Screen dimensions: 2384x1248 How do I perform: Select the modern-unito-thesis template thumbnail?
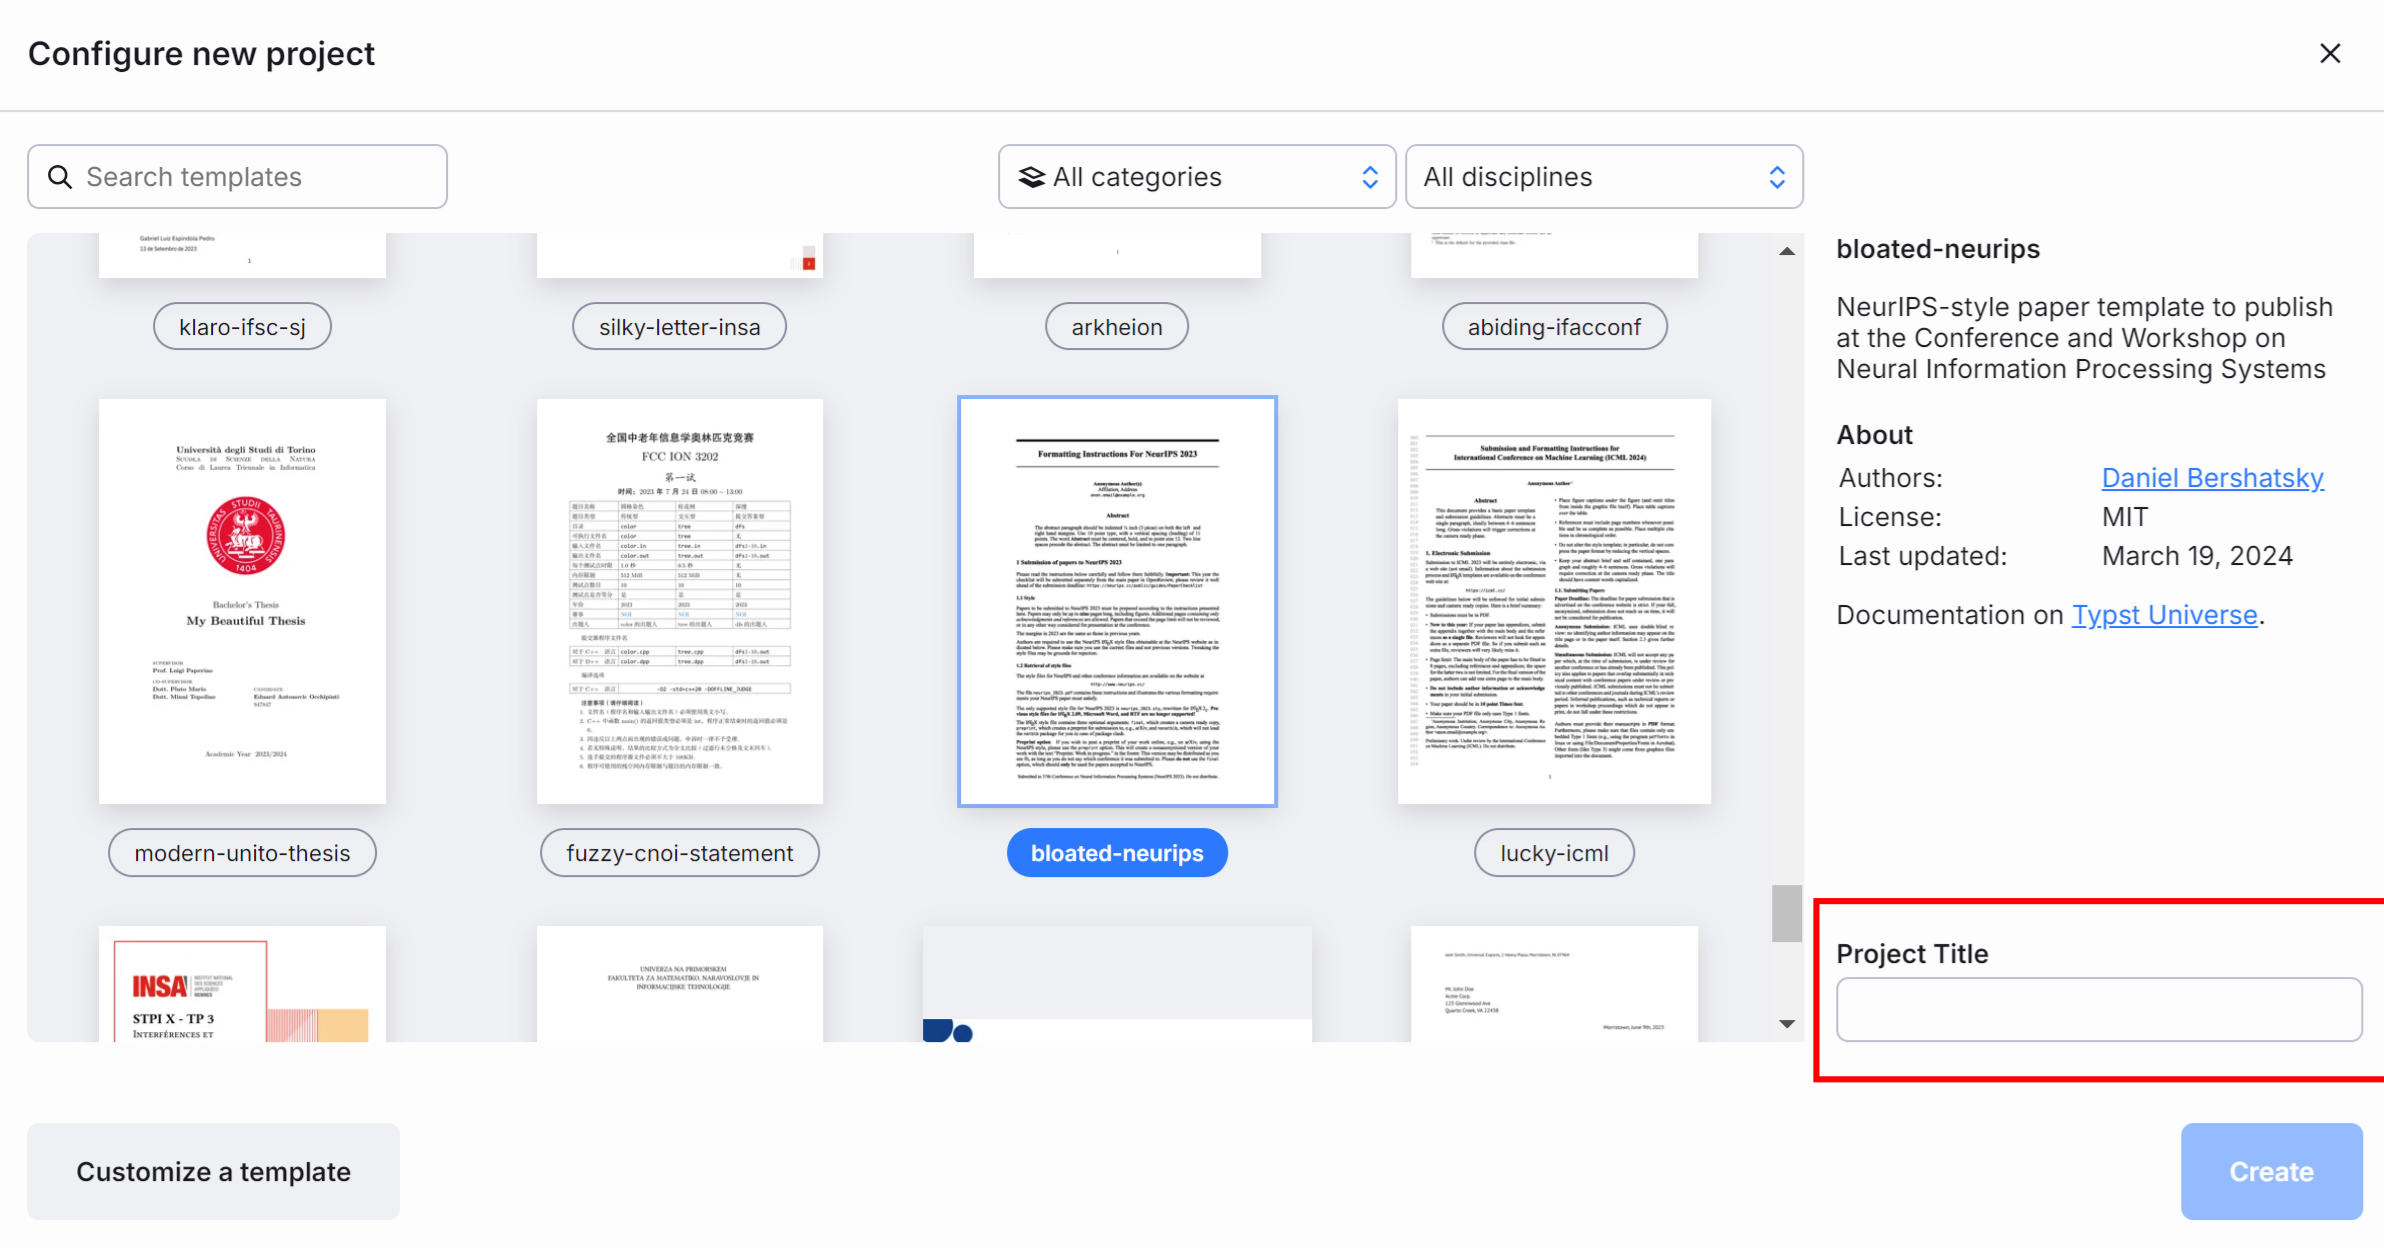point(242,601)
